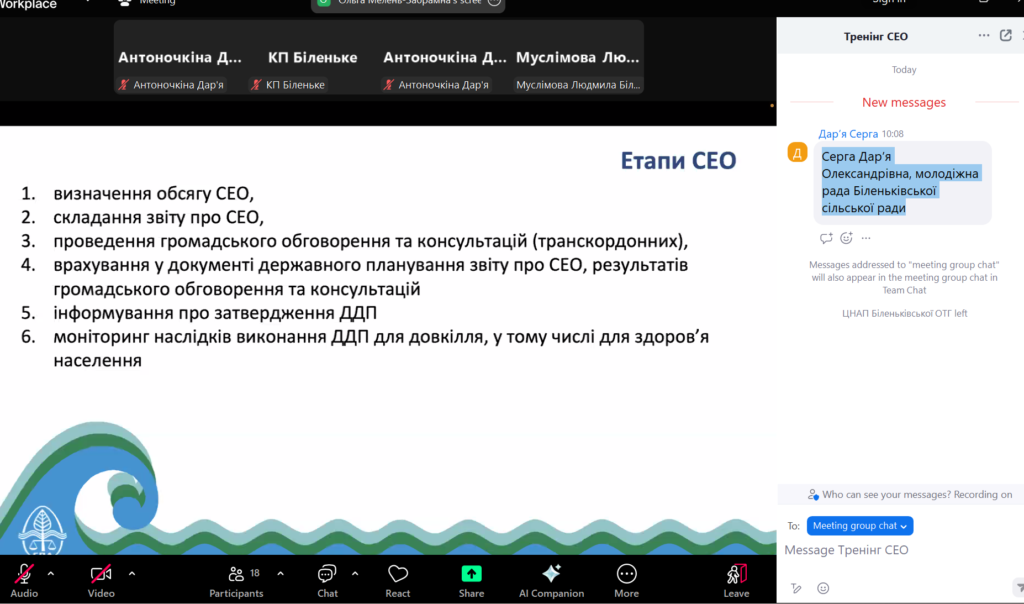Add emoji reaction to the chat message

pyautogui.click(x=846, y=238)
